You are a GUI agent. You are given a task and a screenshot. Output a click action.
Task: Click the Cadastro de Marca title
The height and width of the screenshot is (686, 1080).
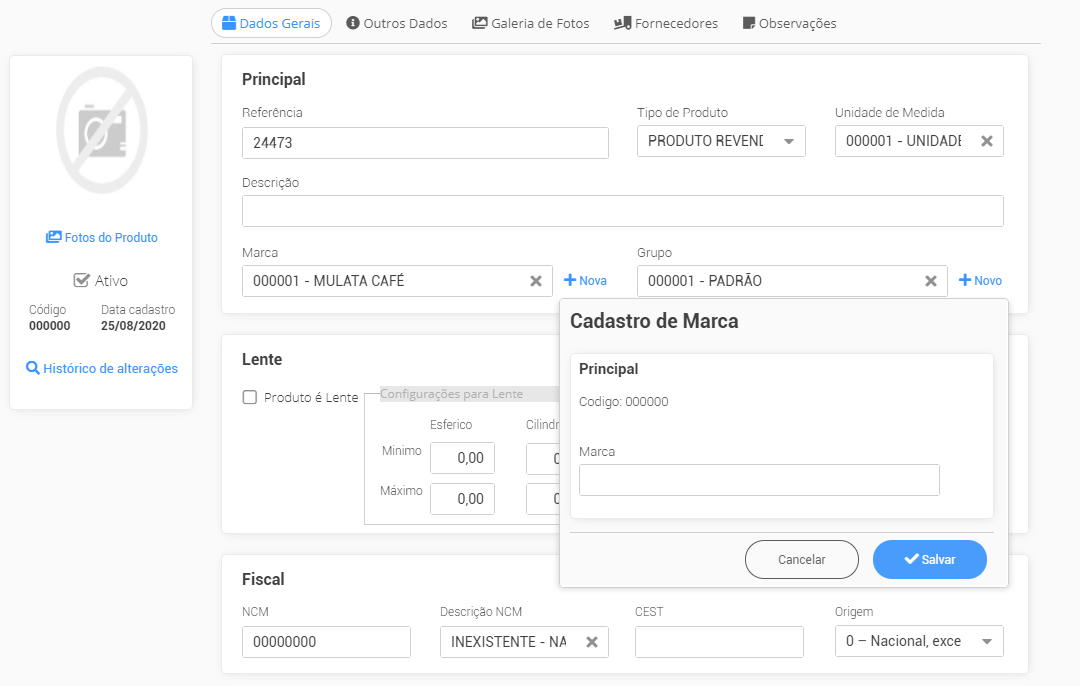[654, 321]
